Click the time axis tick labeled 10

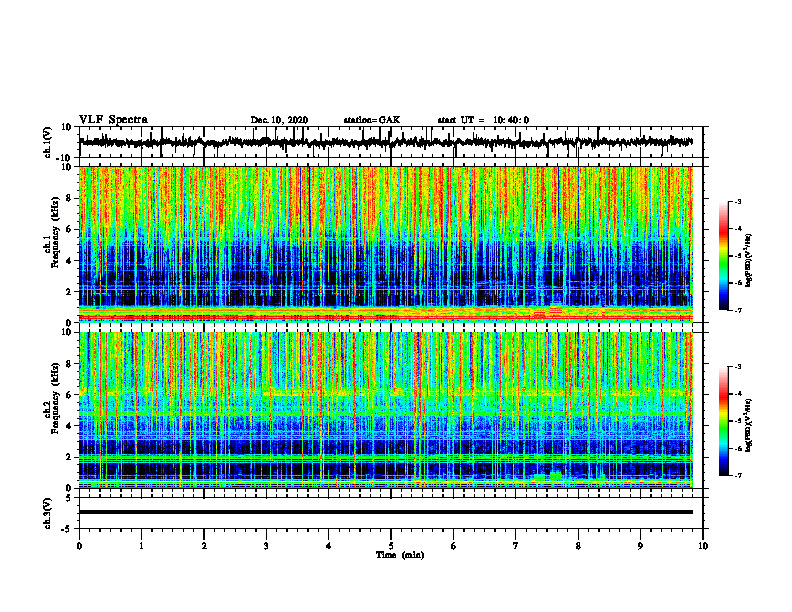coord(703,546)
